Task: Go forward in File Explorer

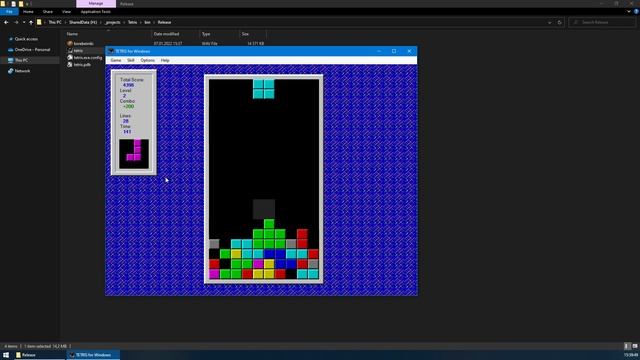Action: [16, 22]
